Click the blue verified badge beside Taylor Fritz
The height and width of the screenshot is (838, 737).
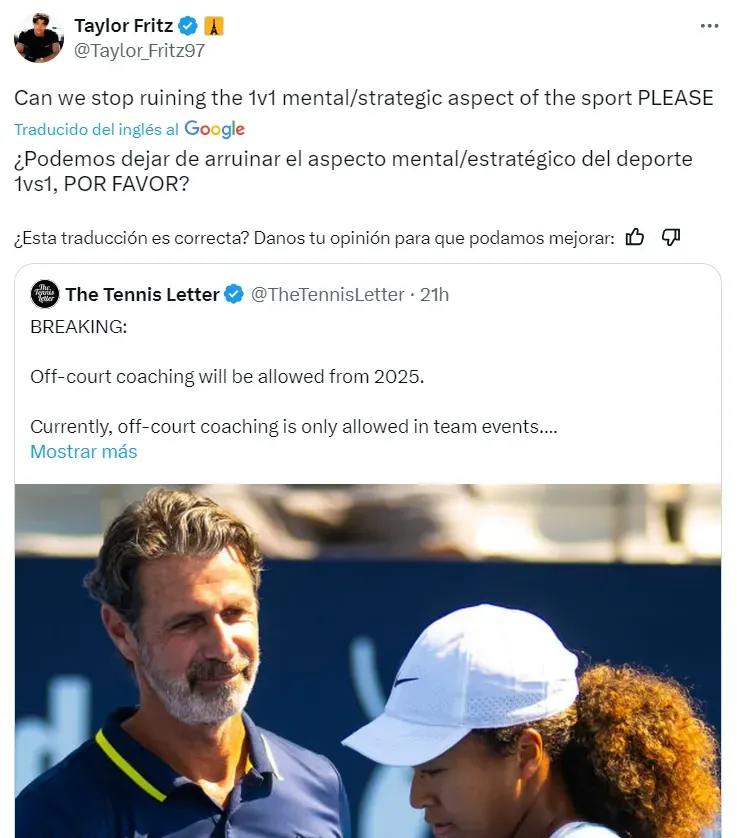coord(188,26)
